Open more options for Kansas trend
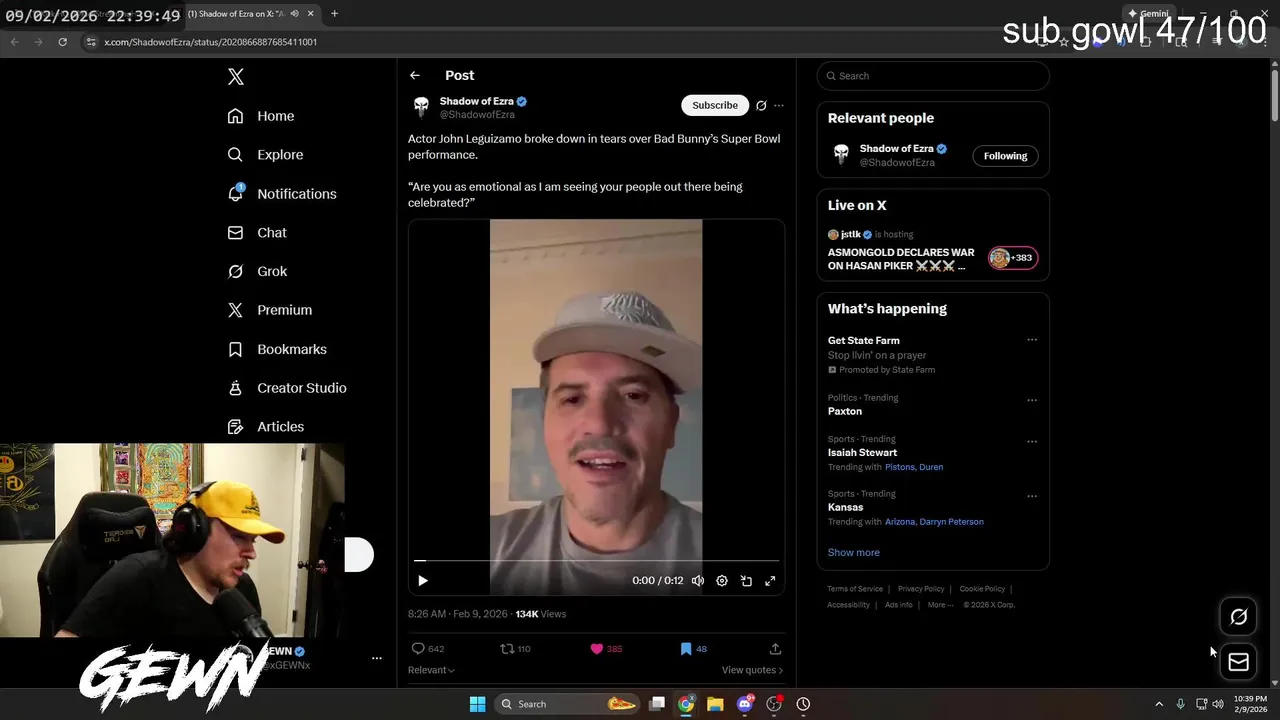This screenshot has width=1280, height=720. pyautogui.click(x=1032, y=496)
